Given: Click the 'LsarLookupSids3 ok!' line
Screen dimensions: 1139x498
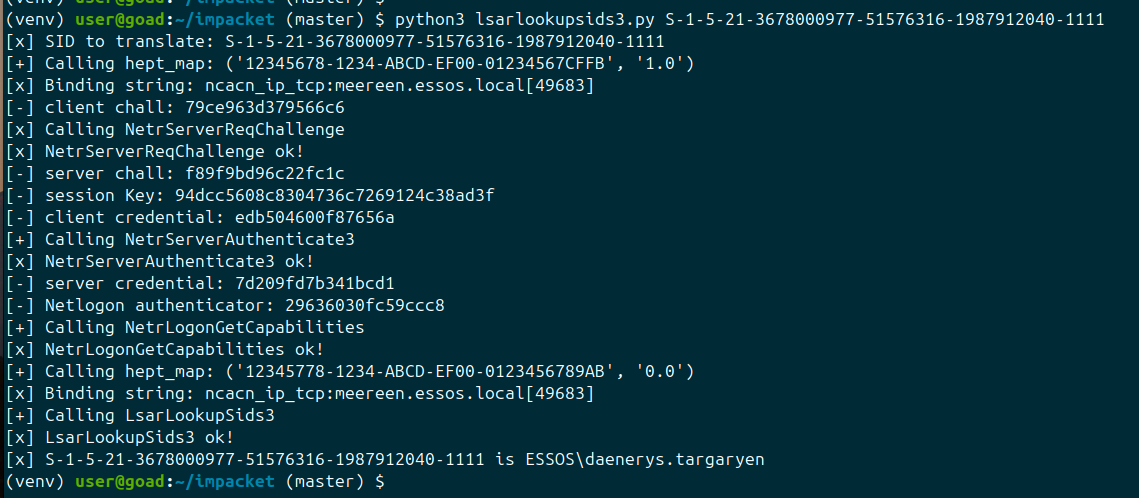Looking at the screenshot, I should pos(119,437).
